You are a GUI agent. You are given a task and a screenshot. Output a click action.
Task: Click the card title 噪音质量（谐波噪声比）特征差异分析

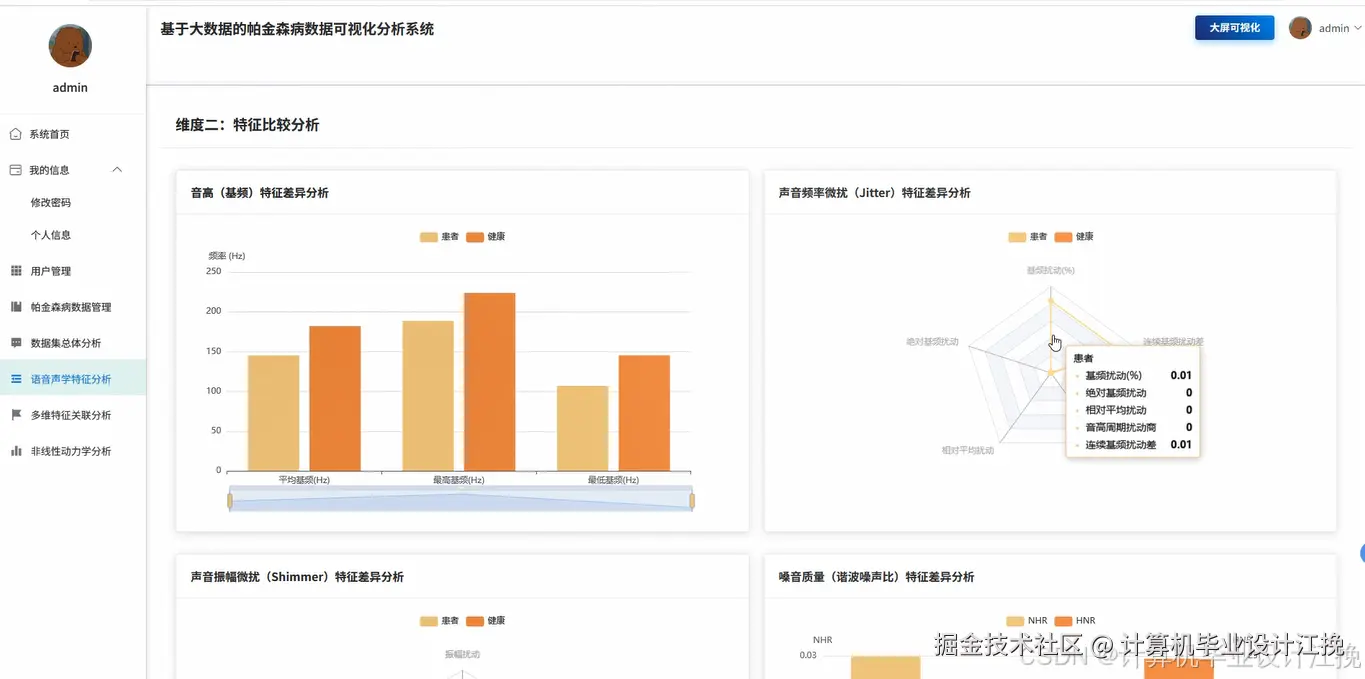[877, 577]
